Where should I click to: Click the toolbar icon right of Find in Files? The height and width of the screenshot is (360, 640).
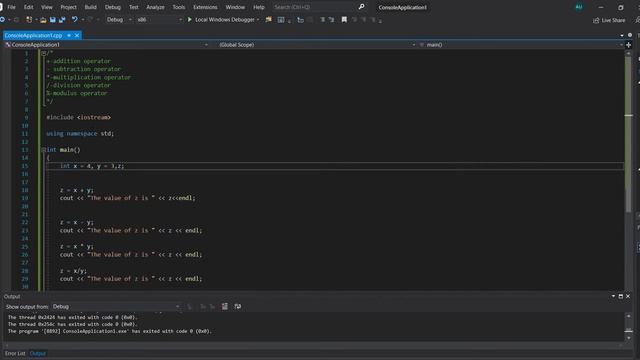(x=281, y=20)
